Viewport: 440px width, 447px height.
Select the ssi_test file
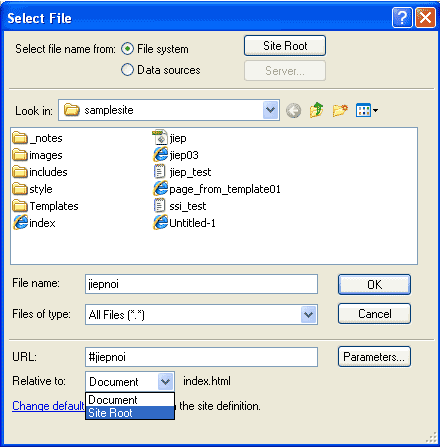[x=180, y=206]
